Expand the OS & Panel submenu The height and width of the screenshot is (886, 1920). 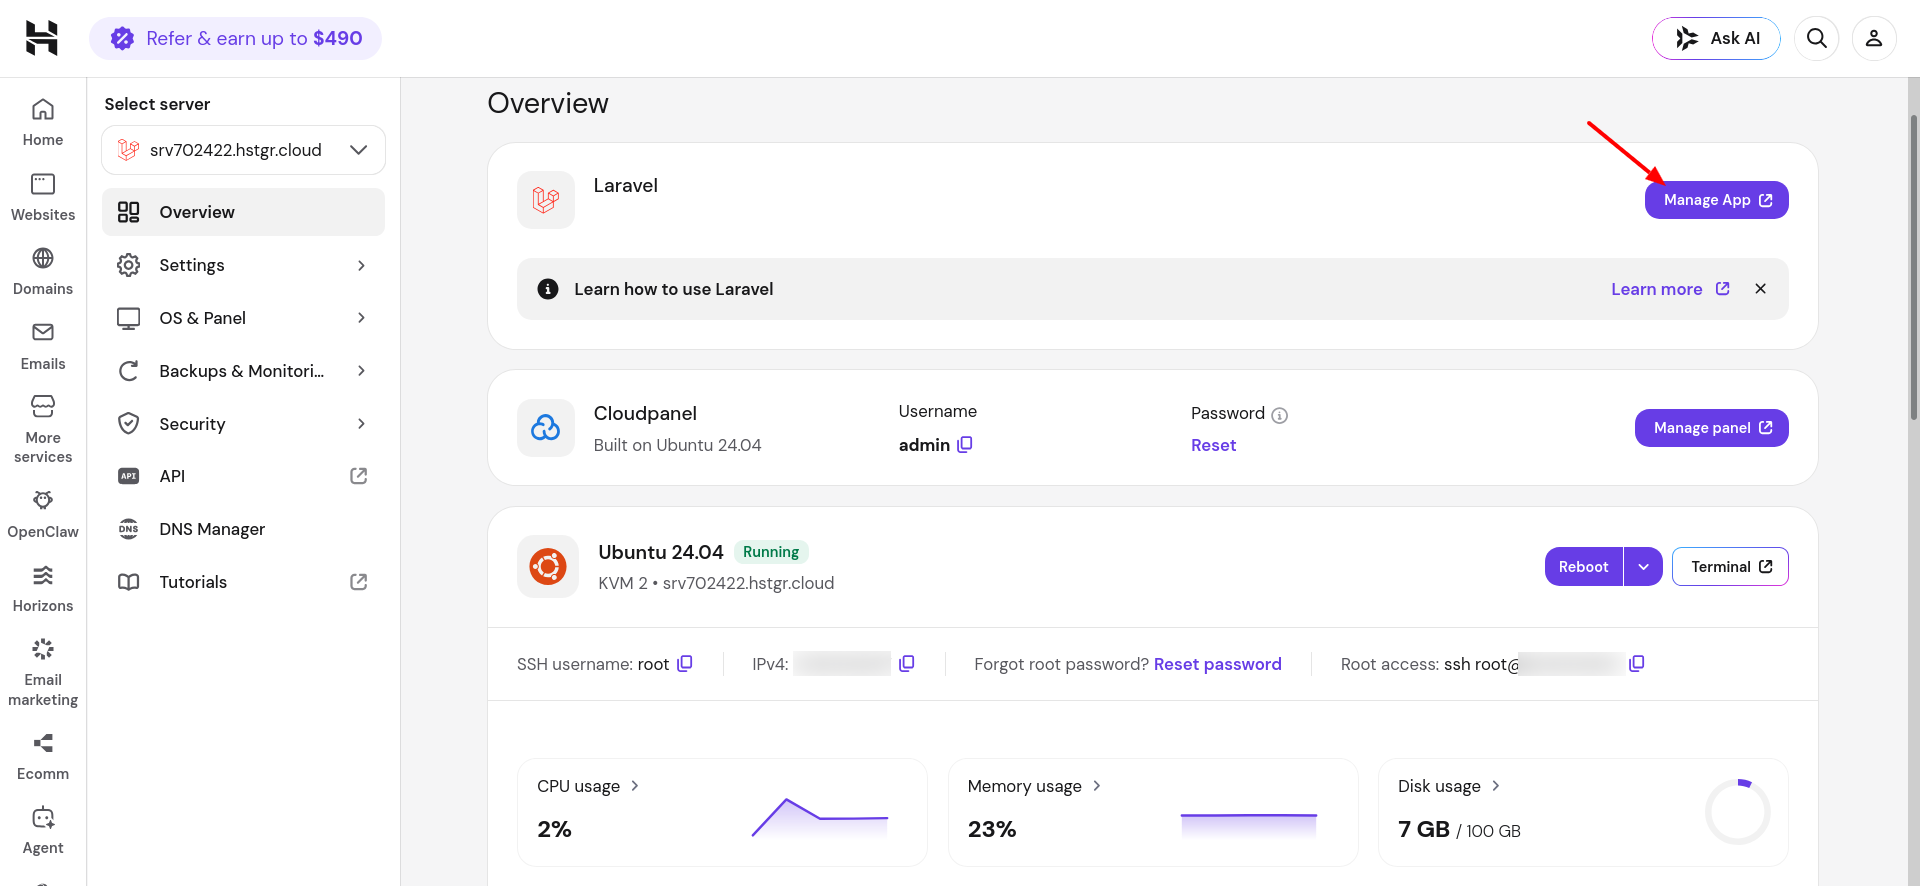pyautogui.click(x=243, y=318)
